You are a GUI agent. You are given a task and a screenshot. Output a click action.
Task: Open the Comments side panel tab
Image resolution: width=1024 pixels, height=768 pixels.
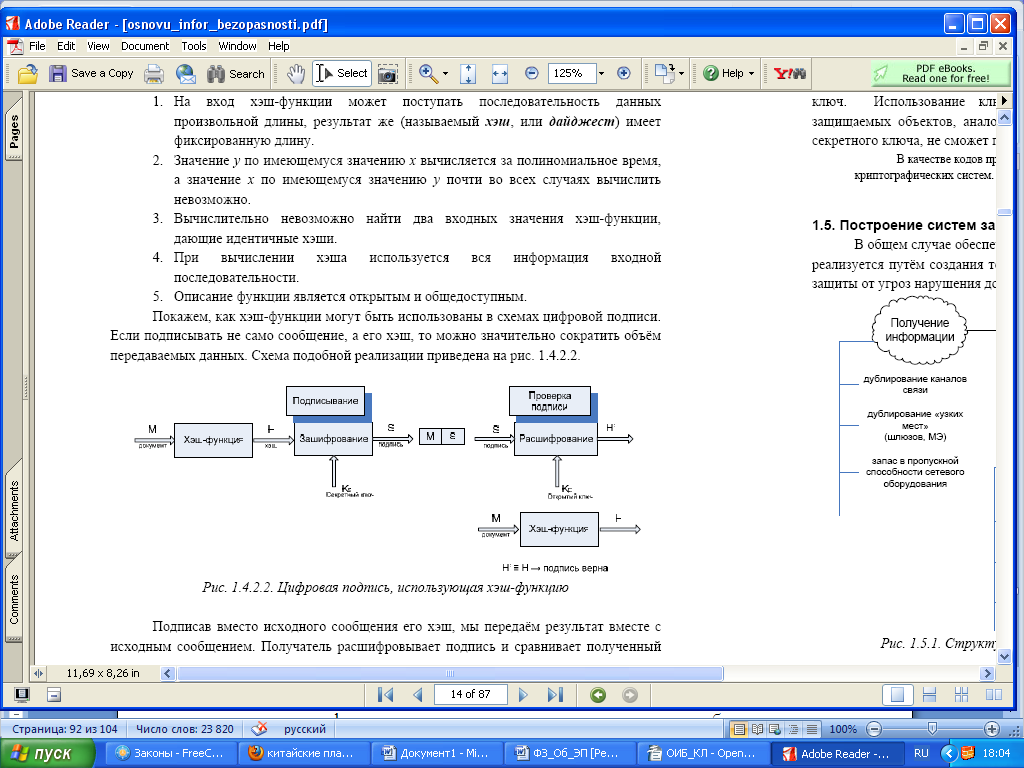click(x=14, y=600)
